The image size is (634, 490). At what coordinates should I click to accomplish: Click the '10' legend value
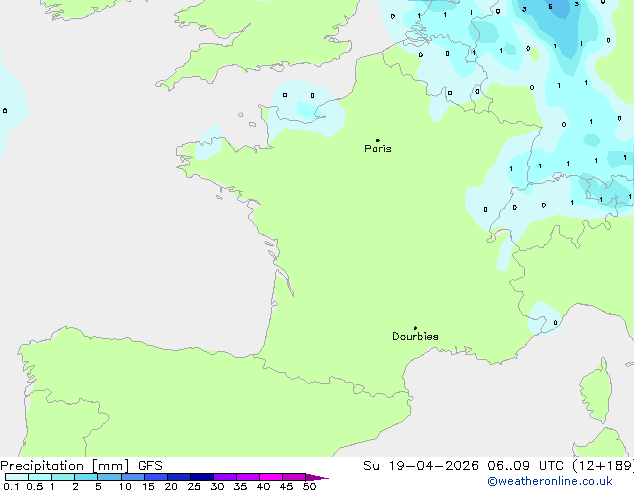click(125, 486)
